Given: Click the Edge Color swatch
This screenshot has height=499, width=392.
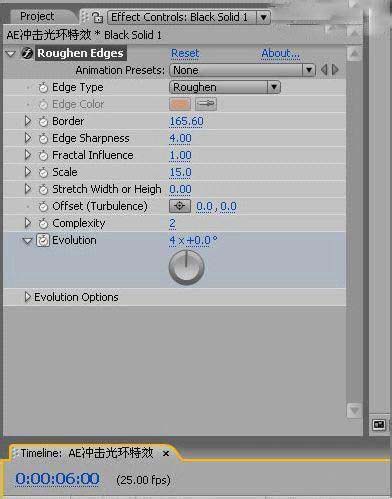Looking at the screenshot, I should click(180, 104).
